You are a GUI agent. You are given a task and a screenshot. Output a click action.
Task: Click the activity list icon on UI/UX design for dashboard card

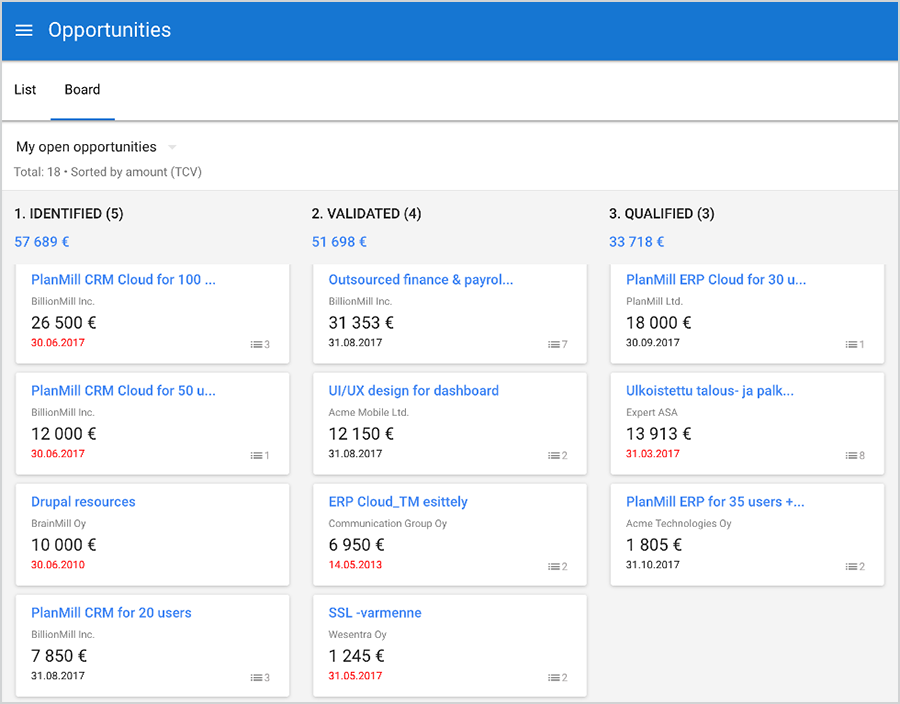point(553,456)
